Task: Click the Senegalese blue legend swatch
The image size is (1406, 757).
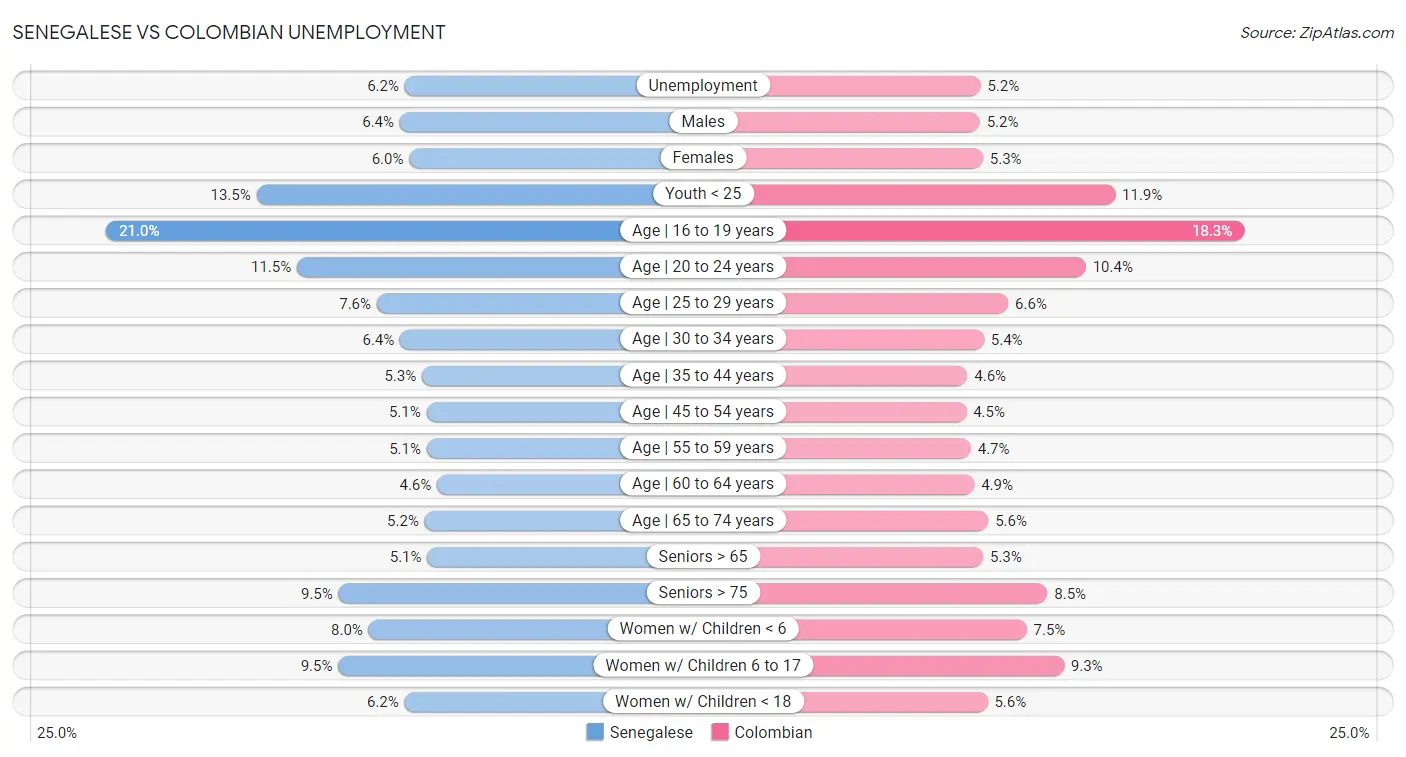Action: (595, 732)
